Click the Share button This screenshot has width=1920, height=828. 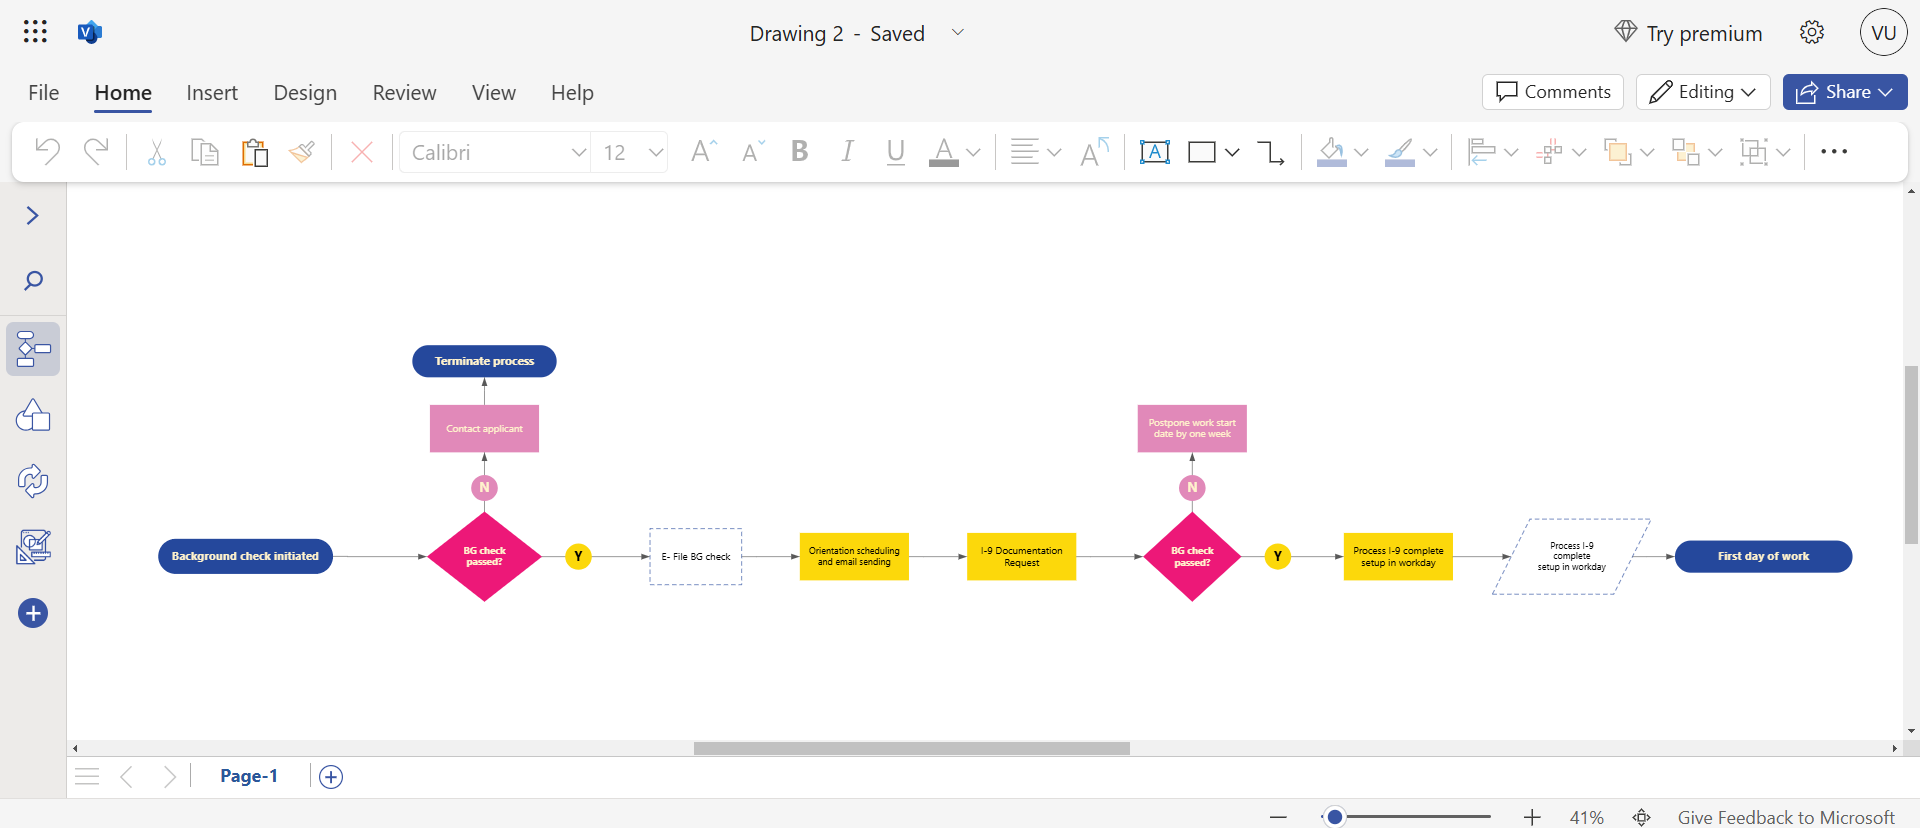[x=1845, y=92]
